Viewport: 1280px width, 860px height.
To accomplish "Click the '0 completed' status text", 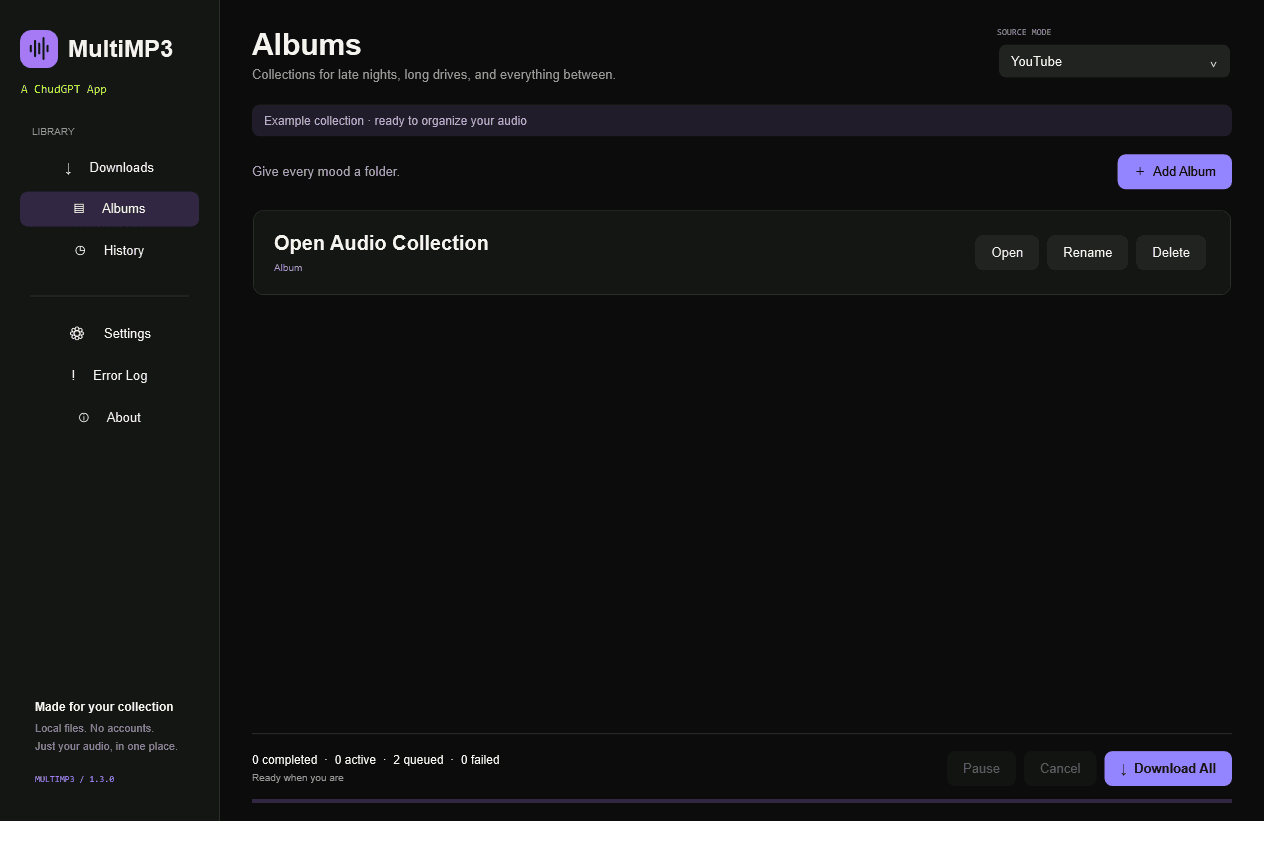I will click(x=285, y=760).
